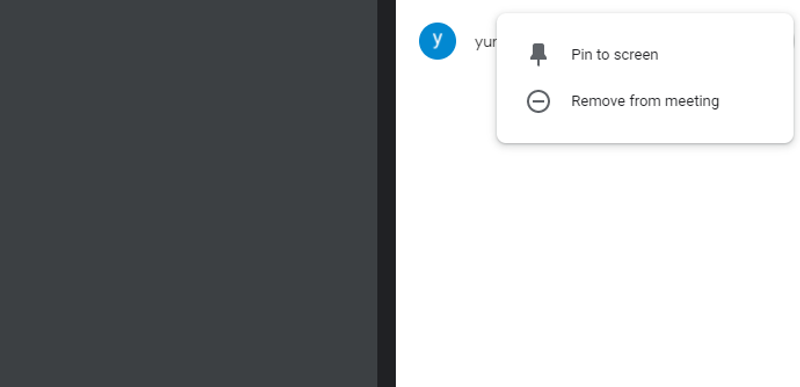800x387 pixels.
Task: Dismiss the popup by clicking the video area
Action: (x=188, y=193)
